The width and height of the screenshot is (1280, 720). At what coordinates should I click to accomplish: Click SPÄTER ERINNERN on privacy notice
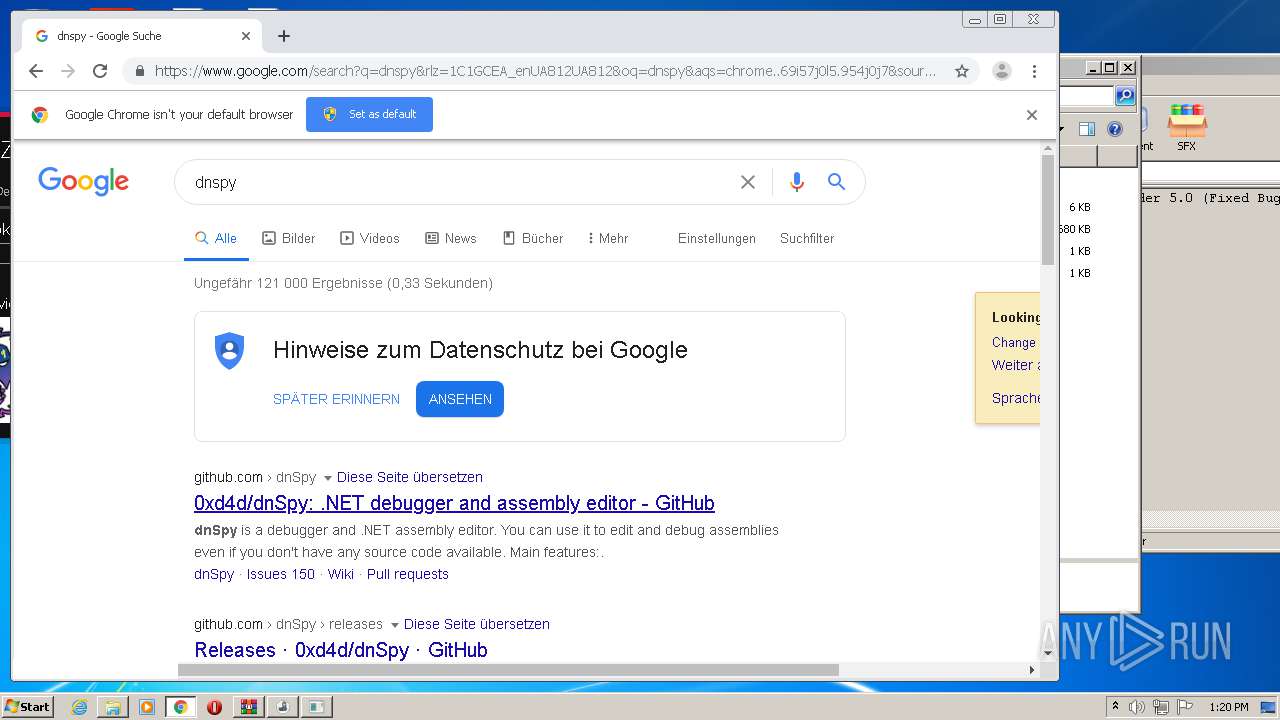click(x=336, y=399)
